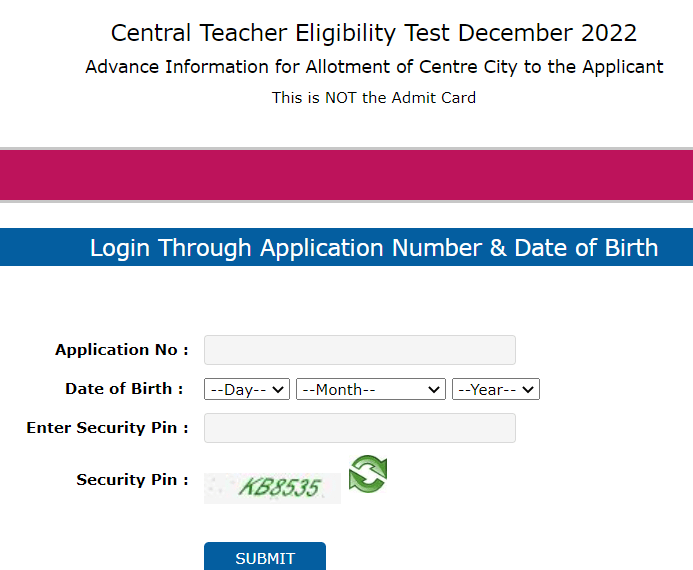
Task: Click the arrow on the --Day-- selector
Action: click(x=278, y=389)
